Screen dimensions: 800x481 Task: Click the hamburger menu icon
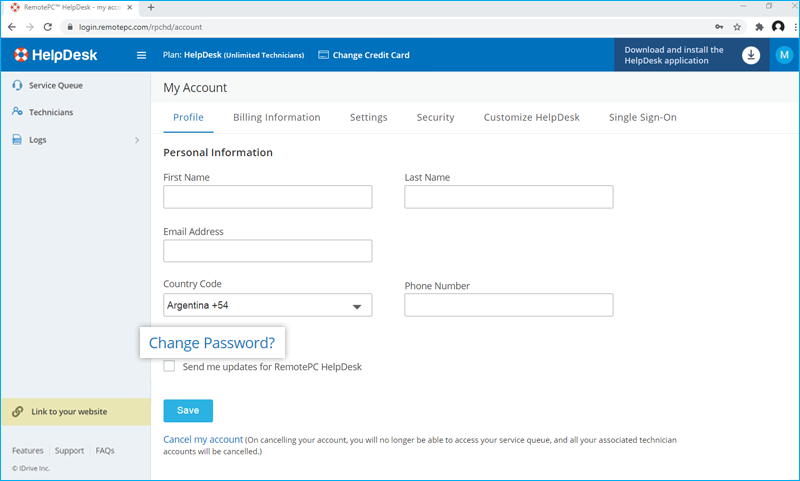coord(141,55)
